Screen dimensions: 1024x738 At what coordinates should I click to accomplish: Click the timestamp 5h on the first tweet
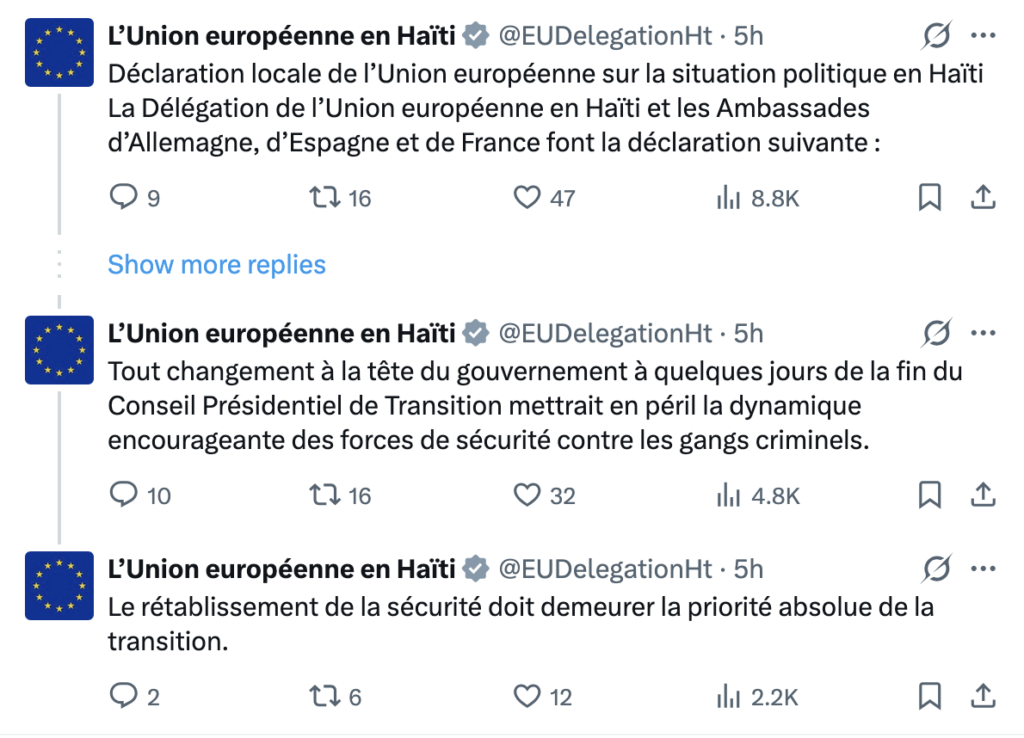(x=747, y=35)
